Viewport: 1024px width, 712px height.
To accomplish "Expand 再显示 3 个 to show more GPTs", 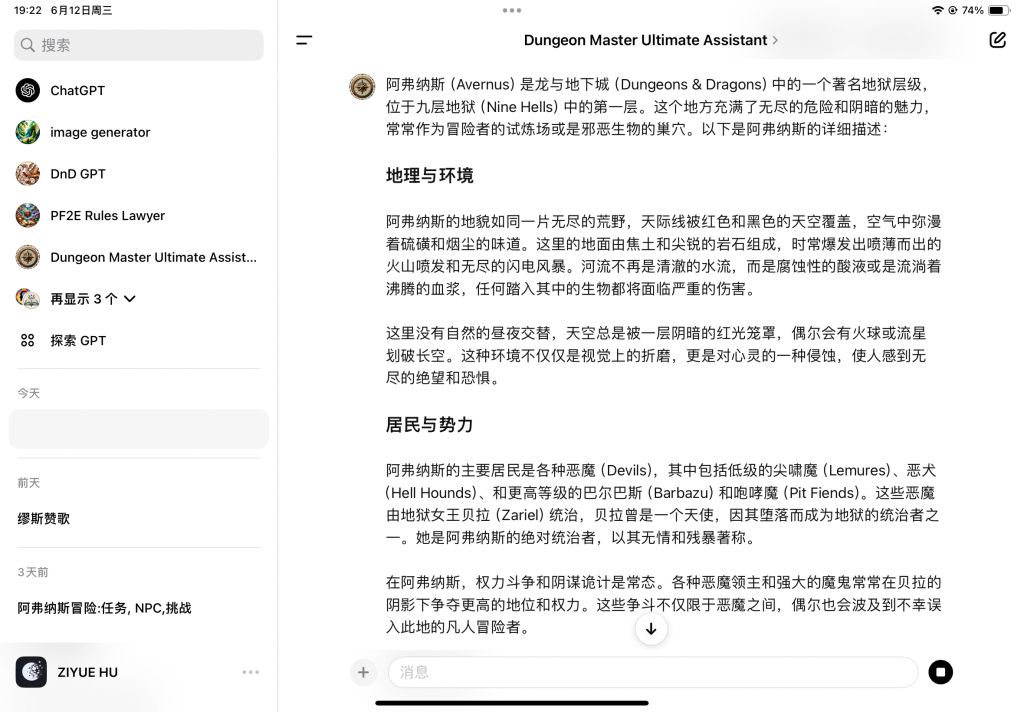I will (93, 299).
